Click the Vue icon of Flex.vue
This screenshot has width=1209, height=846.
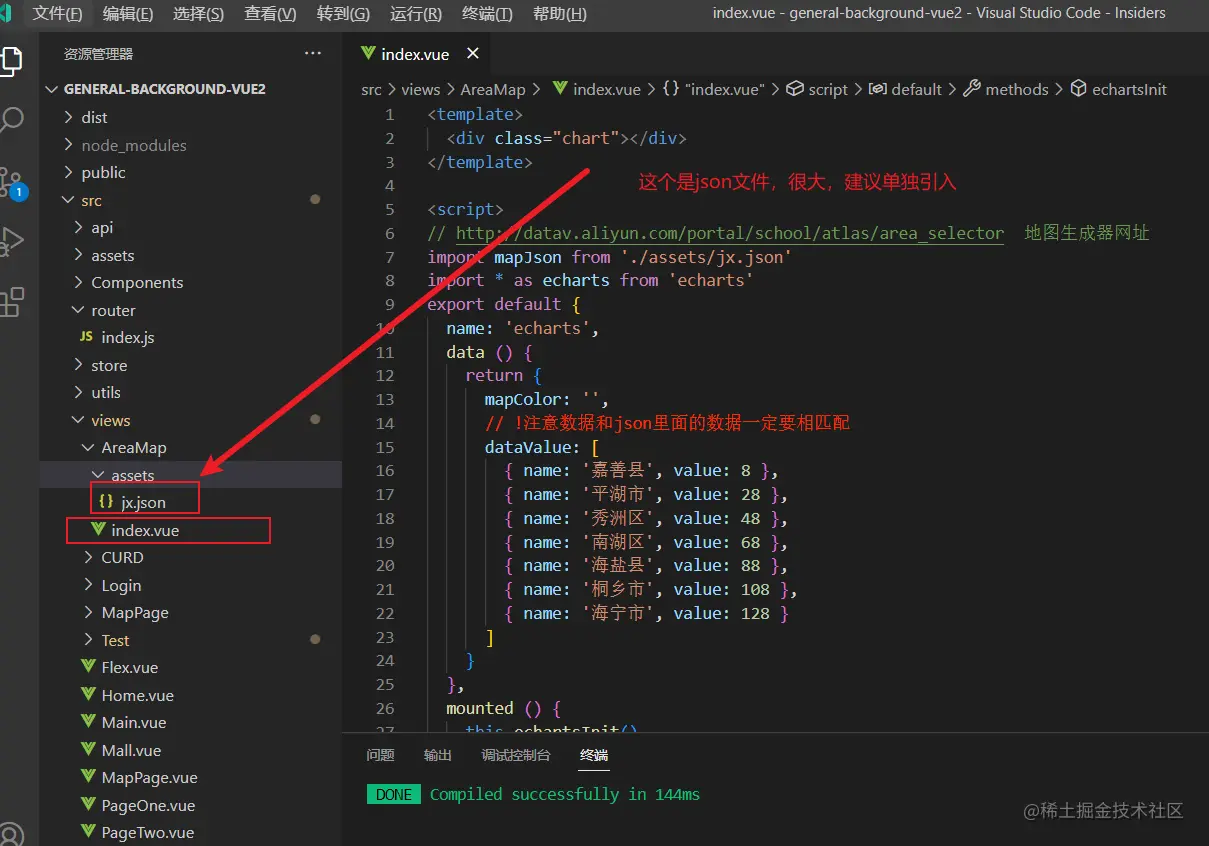tap(88, 667)
